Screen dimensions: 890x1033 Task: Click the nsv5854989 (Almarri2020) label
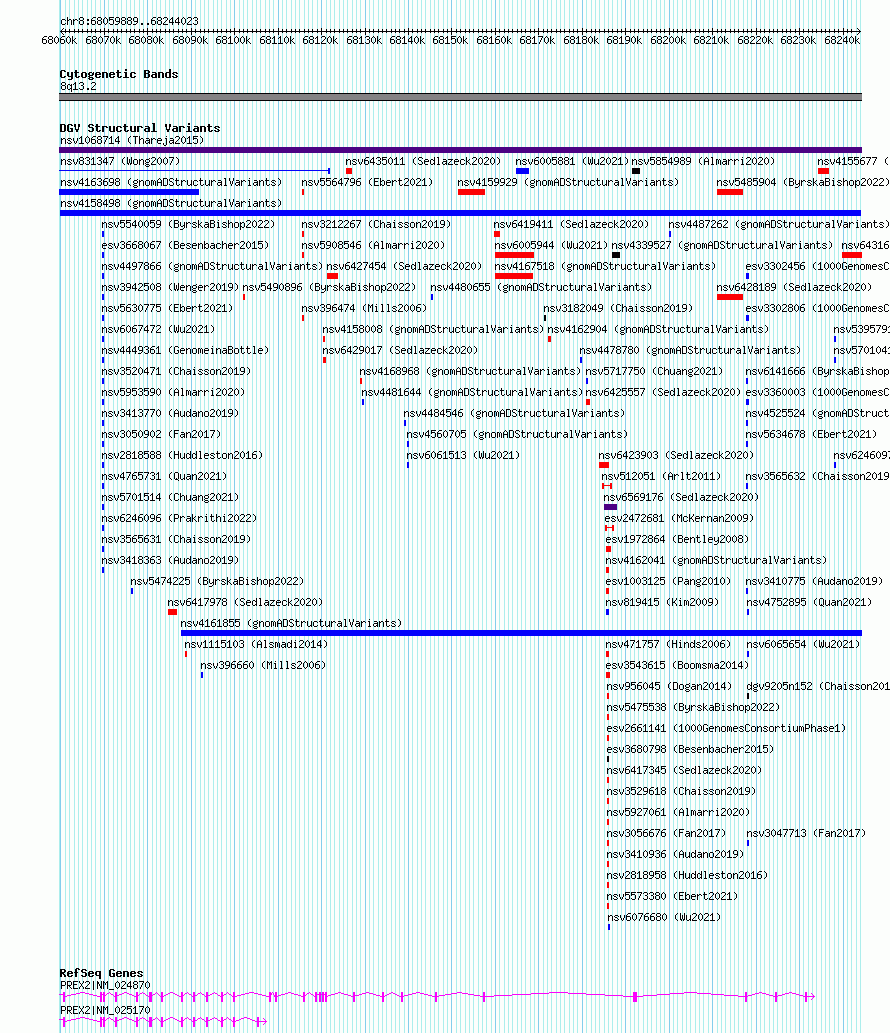tap(703, 161)
